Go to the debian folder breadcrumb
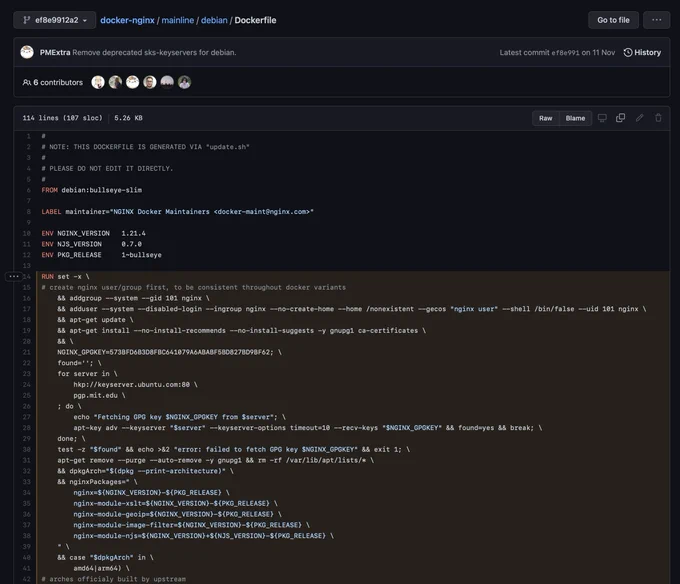 pyautogui.click(x=214, y=20)
